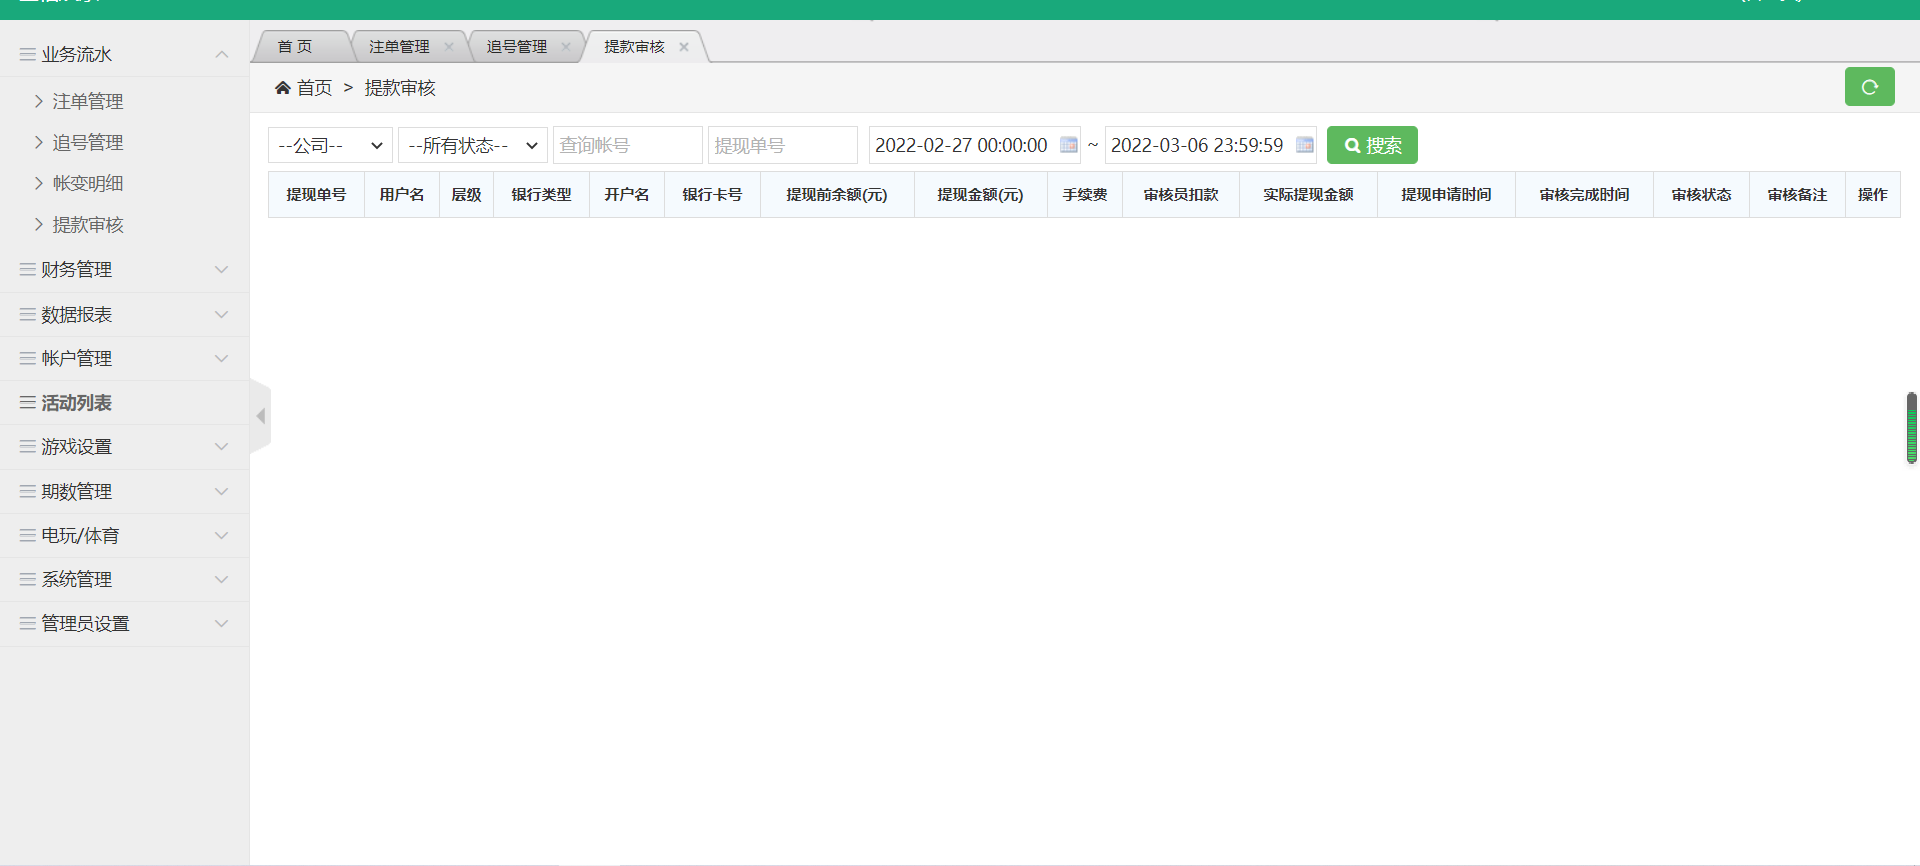Viewport: 1920px width, 866px height.
Task: Click the 提现单号 search field
Action: click(782, 145)
